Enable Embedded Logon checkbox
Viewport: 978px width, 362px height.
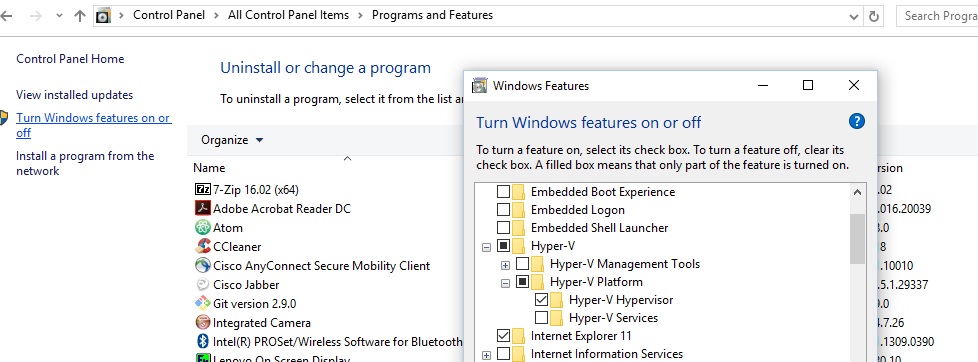[503, 210]
